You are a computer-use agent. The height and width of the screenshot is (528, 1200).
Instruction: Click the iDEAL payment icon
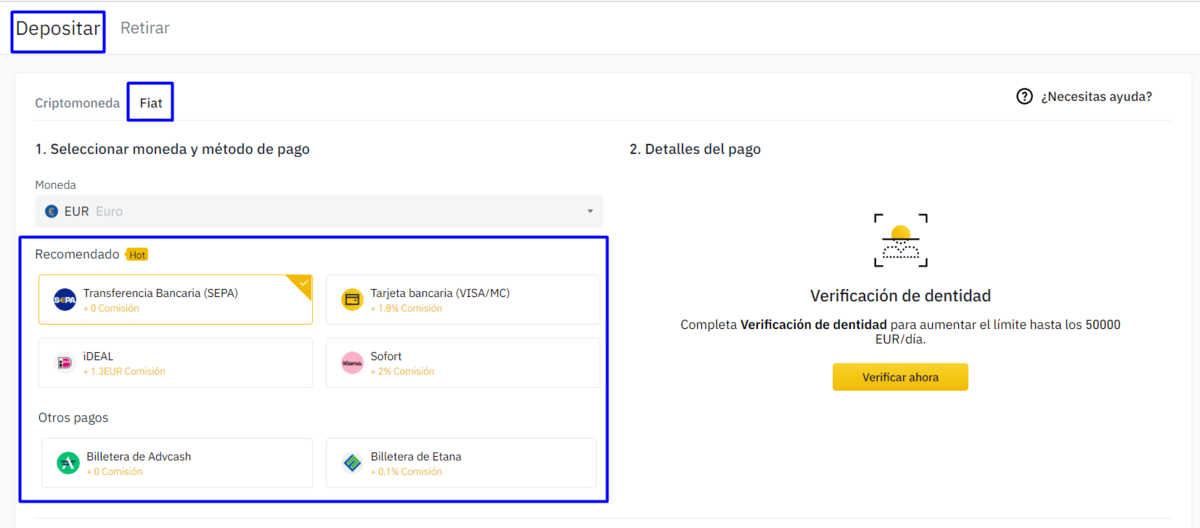(x=65, y=363)
